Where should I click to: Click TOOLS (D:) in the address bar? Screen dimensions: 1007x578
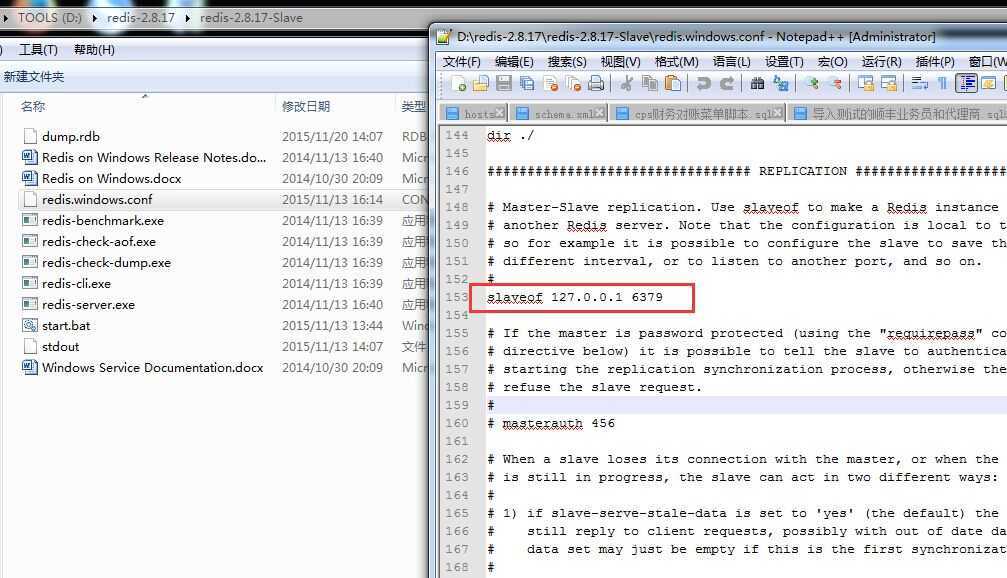(x=49, y=17)
